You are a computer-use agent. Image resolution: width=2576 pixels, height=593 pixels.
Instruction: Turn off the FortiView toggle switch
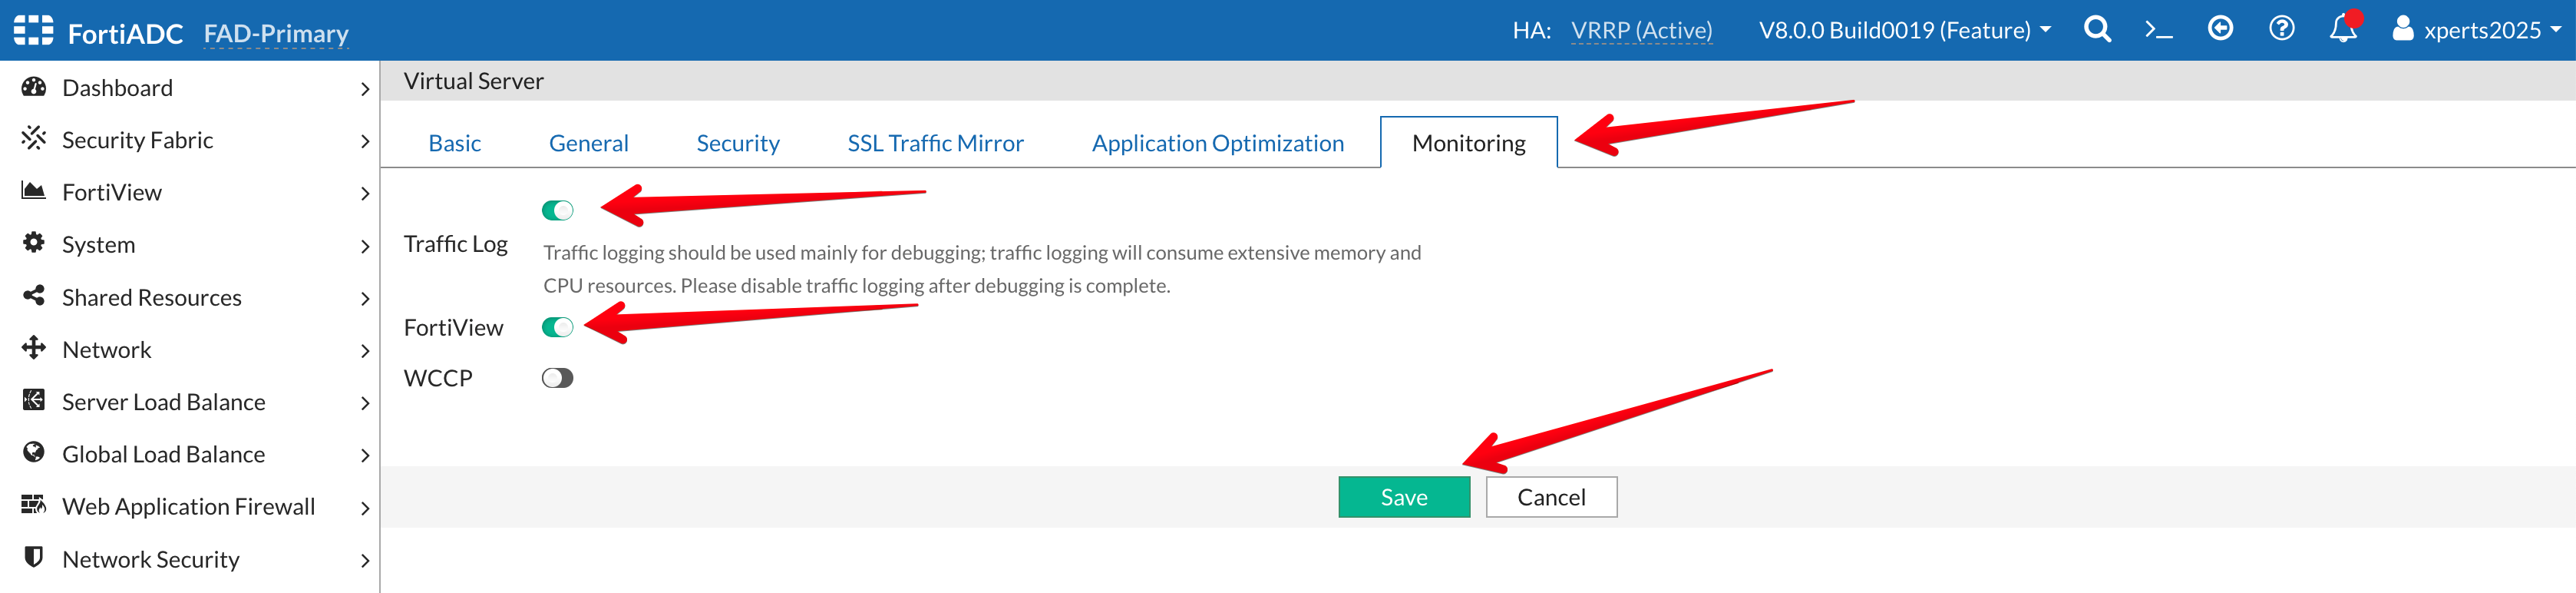click(557, 327)
